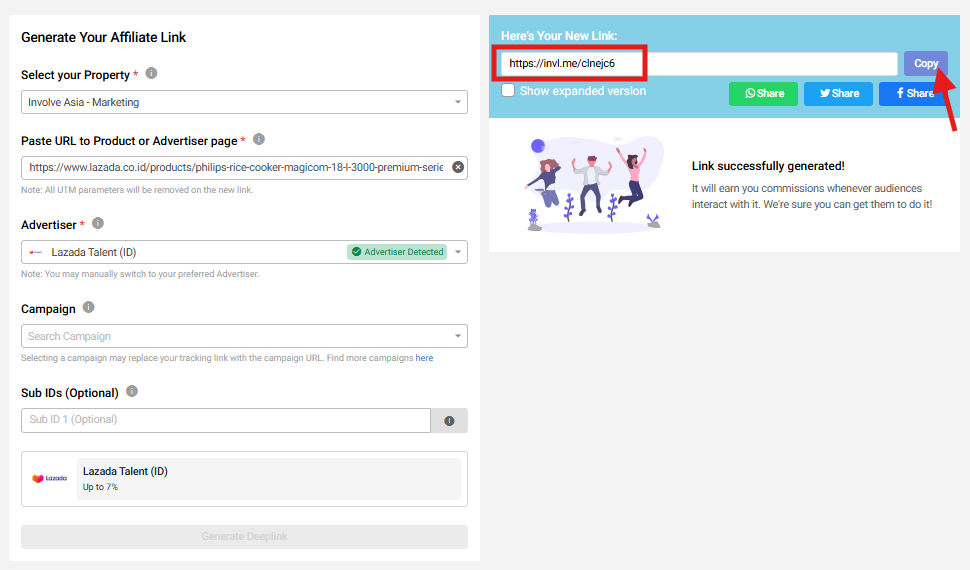Click the Sub ID 1 input field
The image size is (970, 570).
[x=226, y=420]
